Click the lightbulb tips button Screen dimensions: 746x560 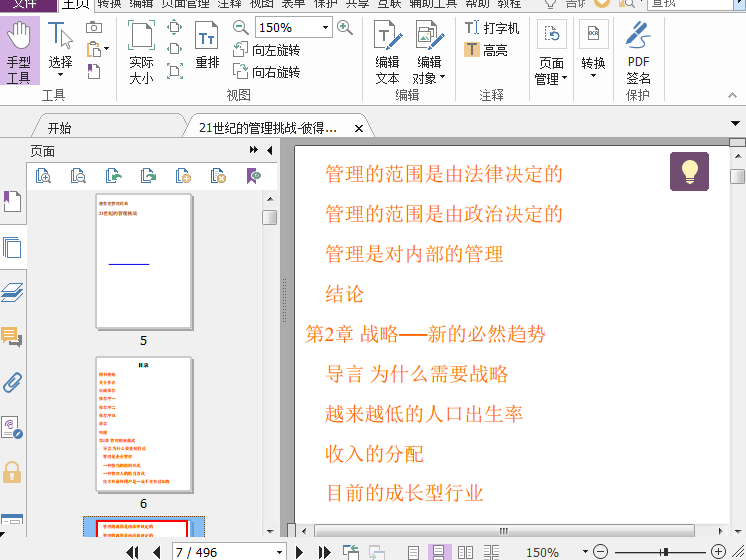coord(689,171)
